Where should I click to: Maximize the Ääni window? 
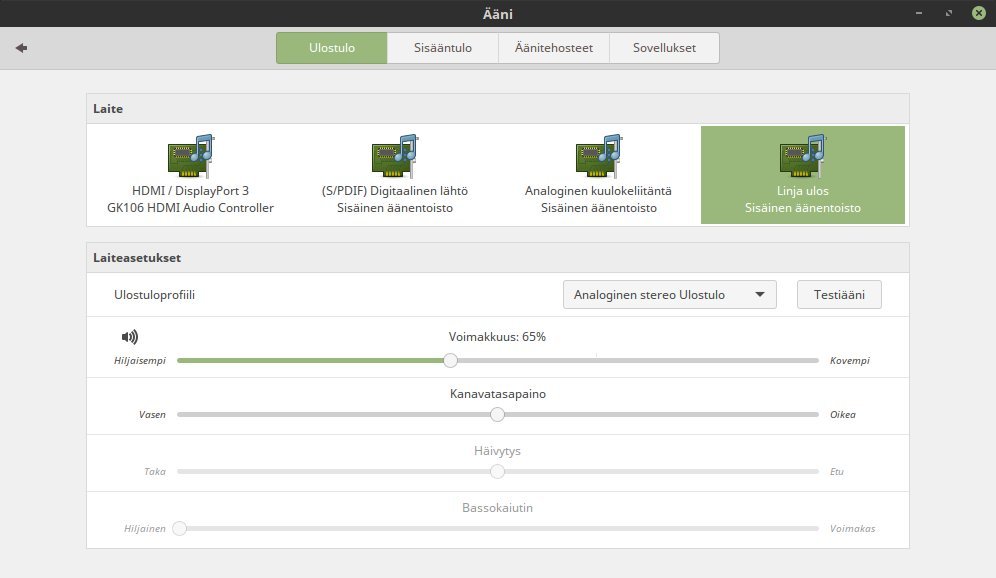948,14
